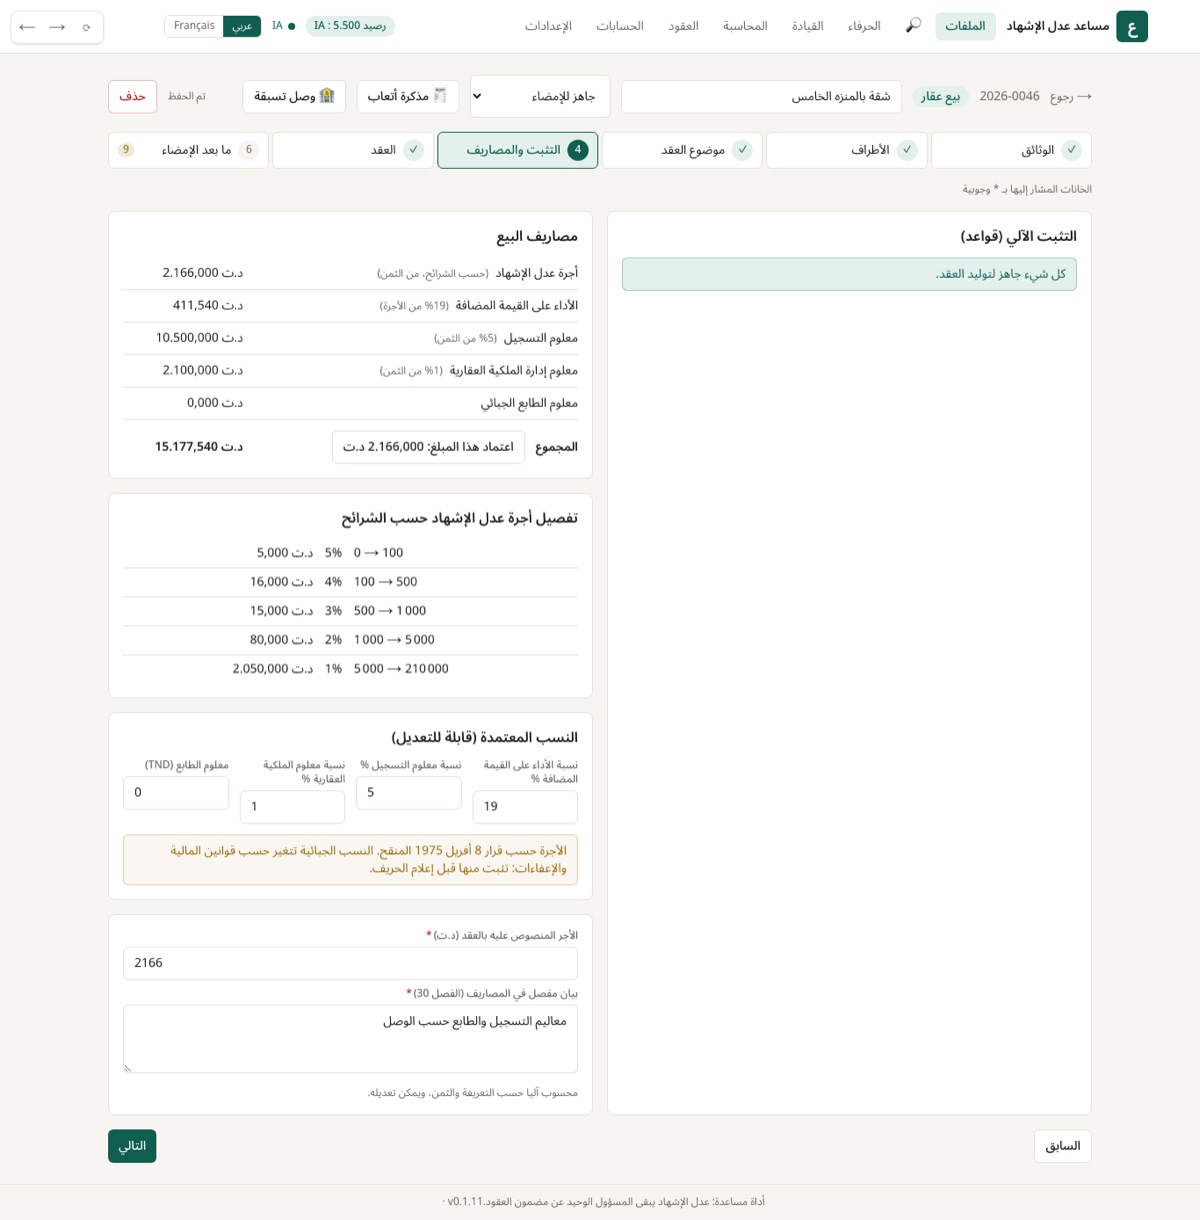Open the المحاسبة menu item
Screen dimensions: 1200x1220
coord(745,26)
